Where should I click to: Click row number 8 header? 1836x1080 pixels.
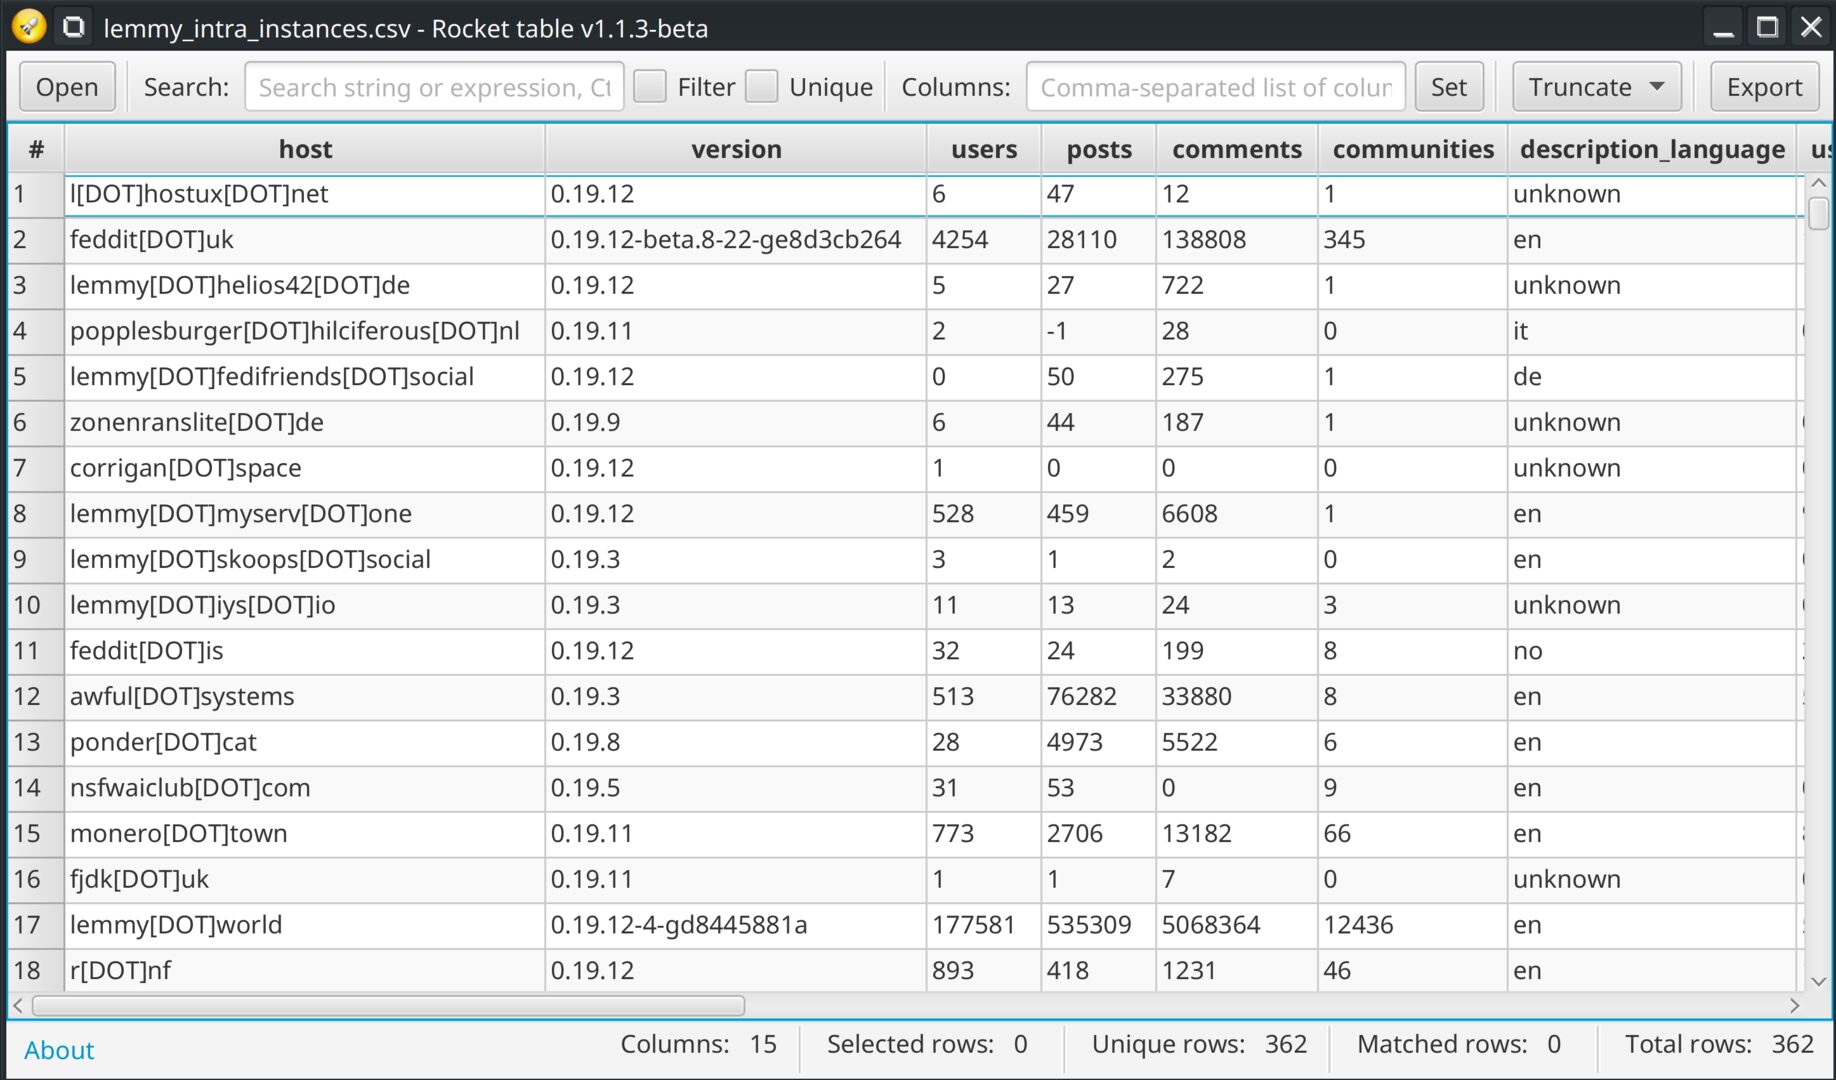point(36,514)
